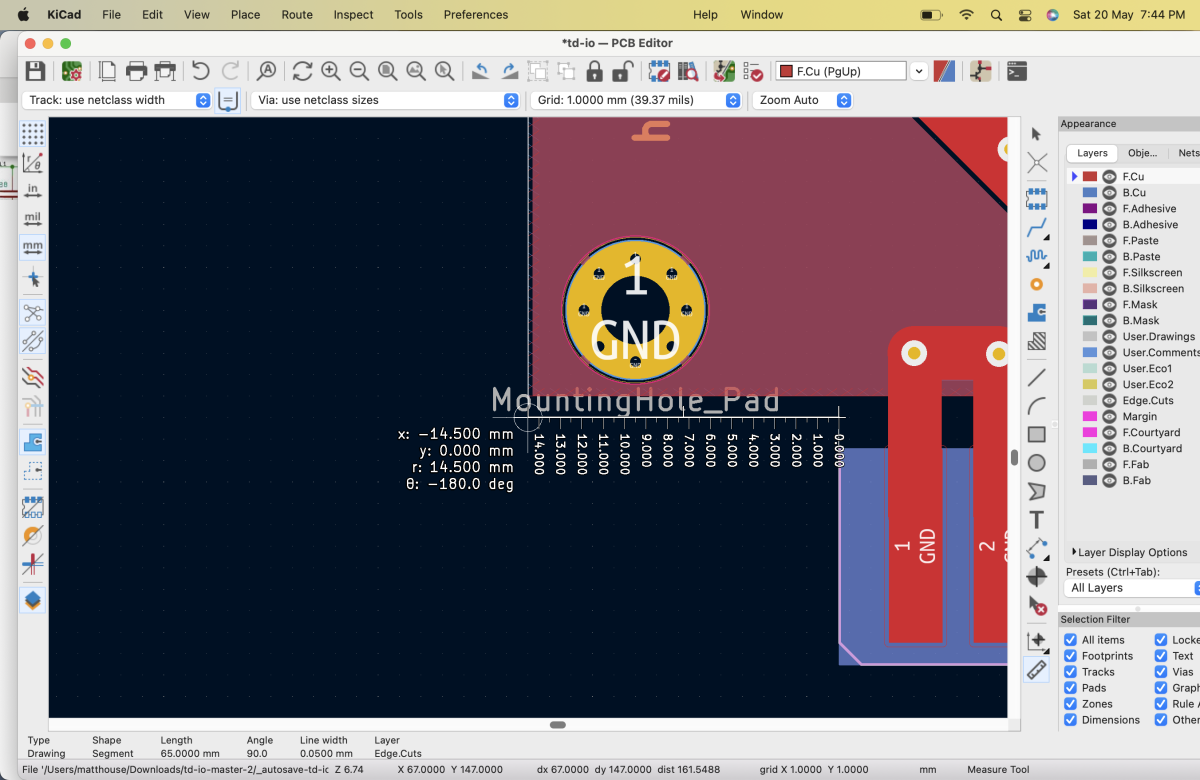Toggle the Zones filter checkbox
Viewport: 1200px width, 780px height.
click(x=1071, y=704)
